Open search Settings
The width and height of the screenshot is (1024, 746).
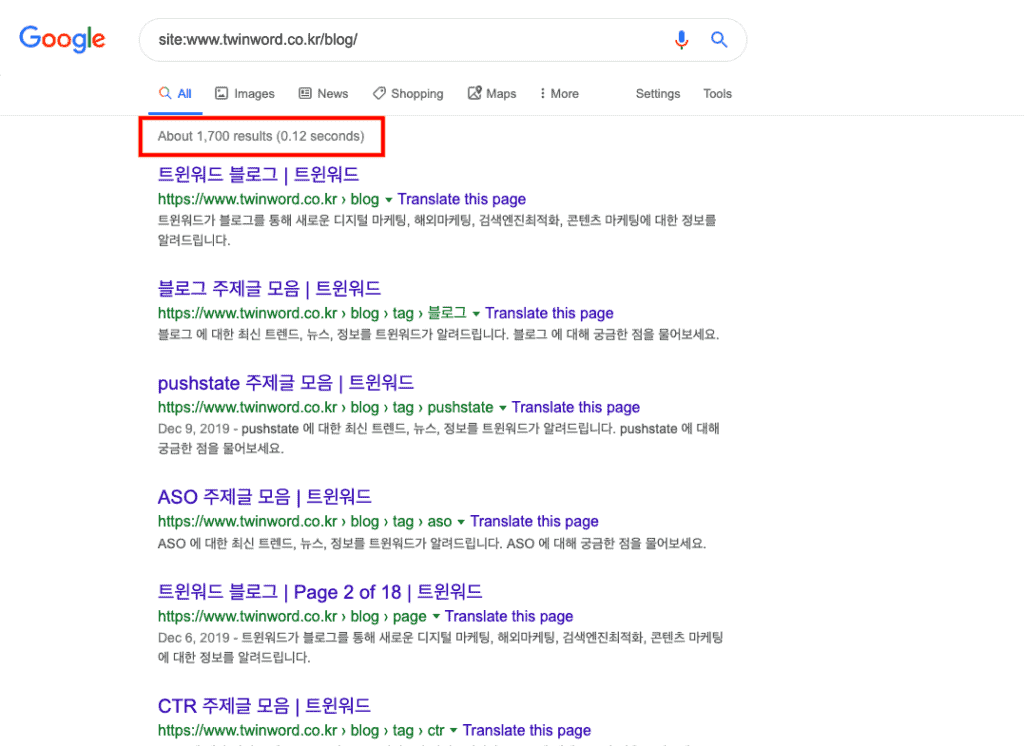(658, 93)
